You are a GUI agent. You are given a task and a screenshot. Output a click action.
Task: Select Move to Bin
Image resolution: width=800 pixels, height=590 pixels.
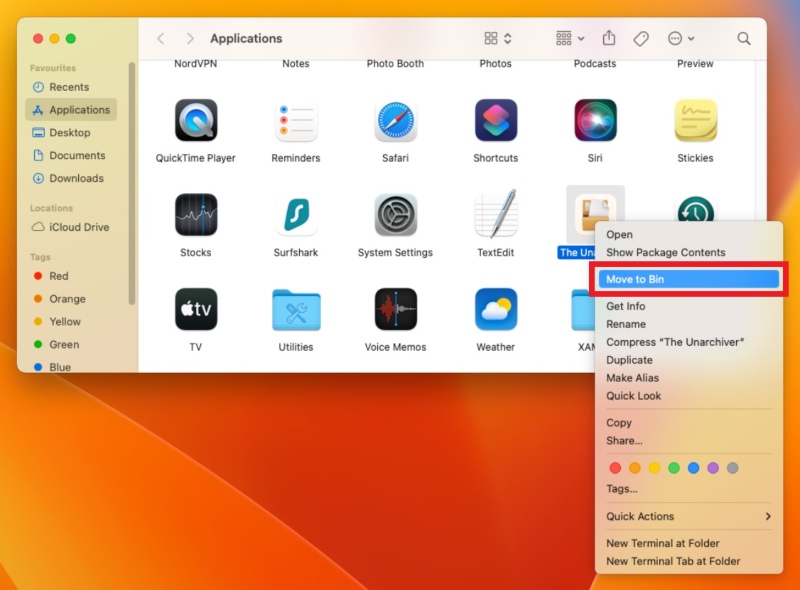point(688,279)
